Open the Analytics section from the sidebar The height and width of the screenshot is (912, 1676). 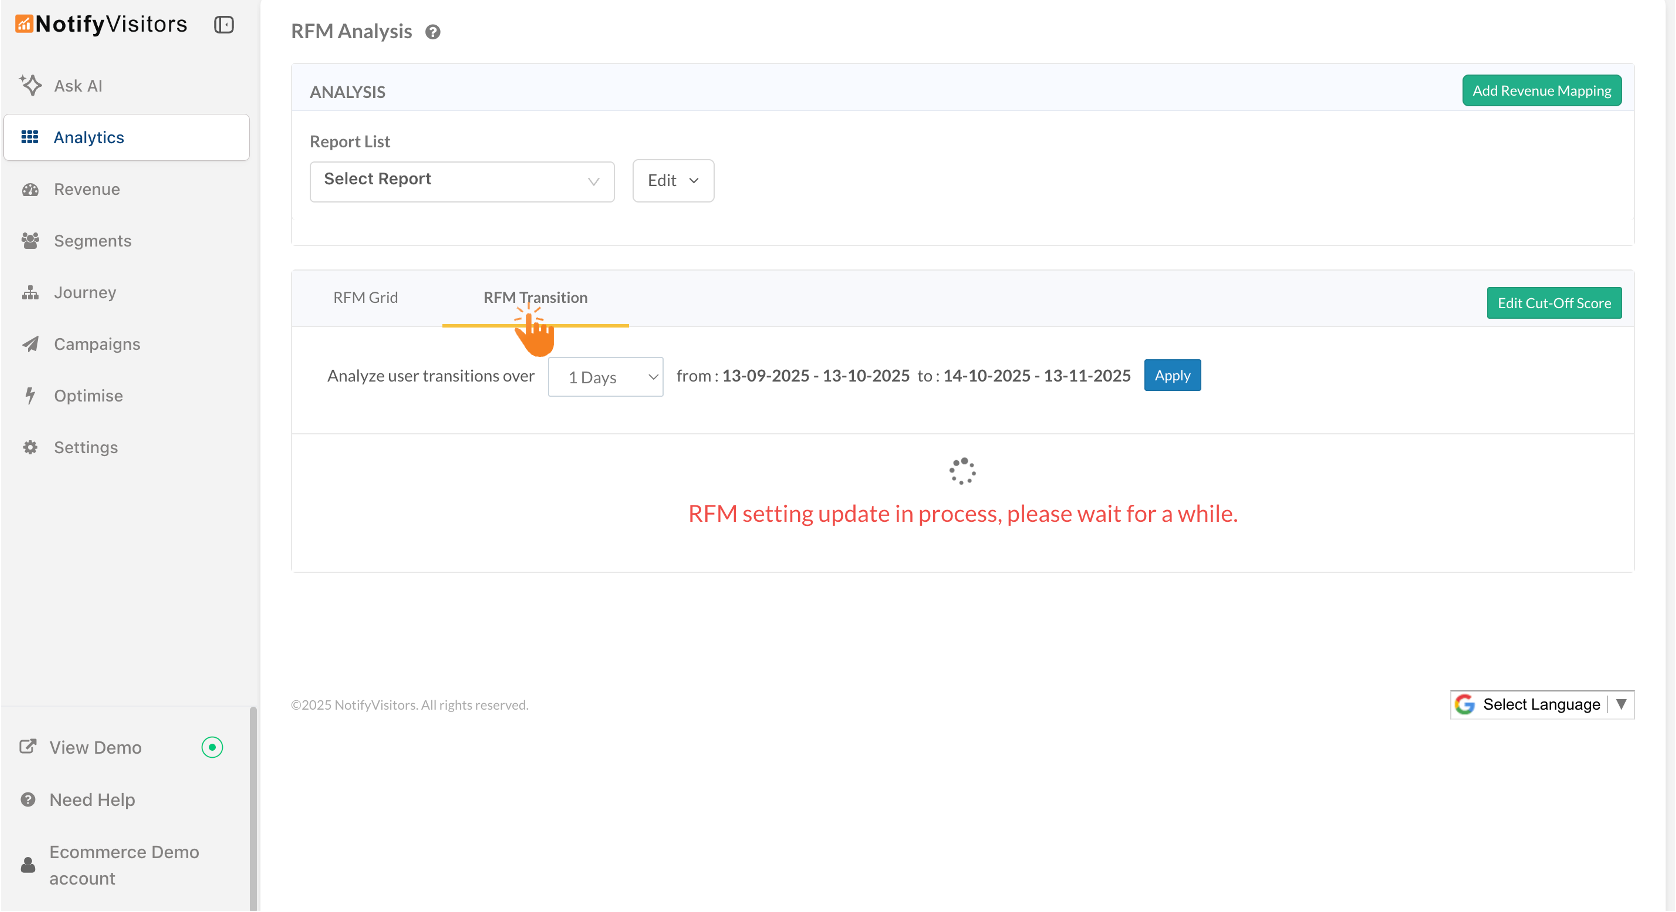(x=88, y=137)
